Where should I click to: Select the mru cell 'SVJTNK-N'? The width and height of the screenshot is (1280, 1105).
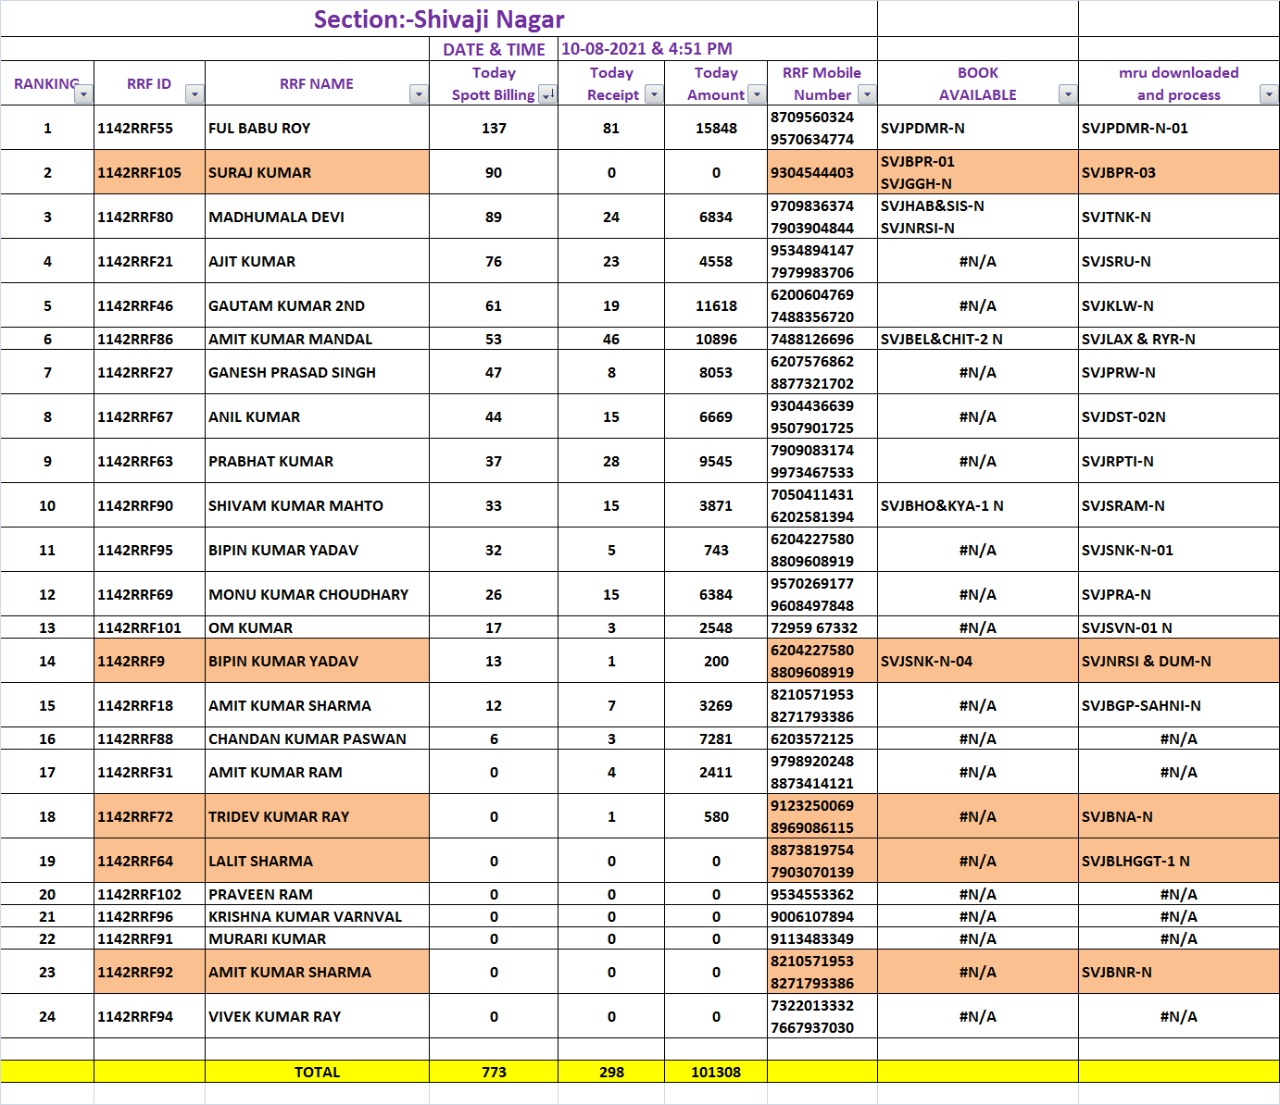[1179, 217]
